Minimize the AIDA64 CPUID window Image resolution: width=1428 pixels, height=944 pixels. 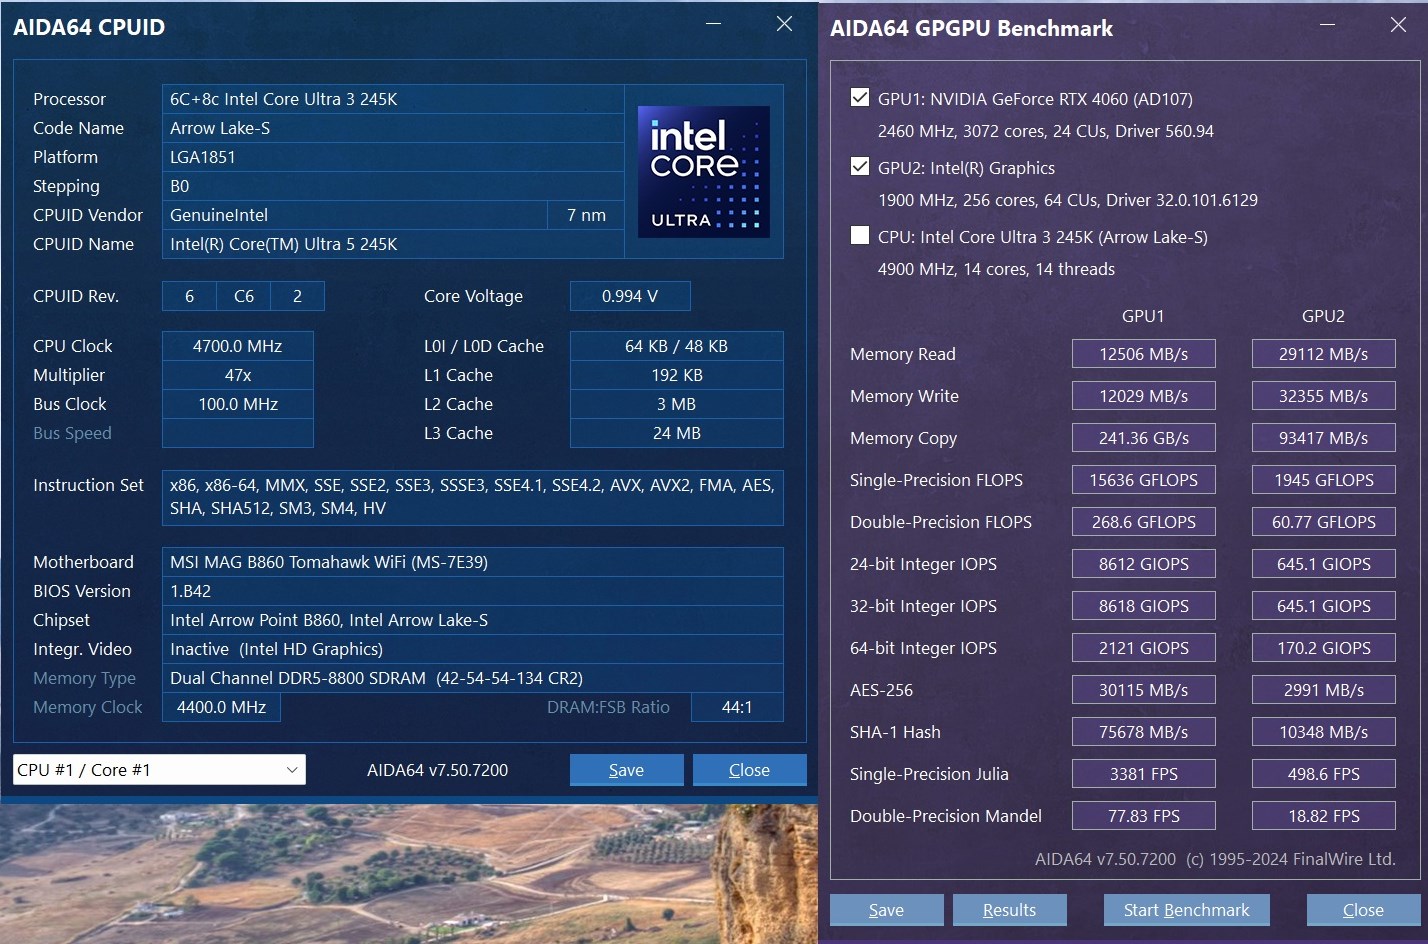pyautogui.click(x=713, y=24)
